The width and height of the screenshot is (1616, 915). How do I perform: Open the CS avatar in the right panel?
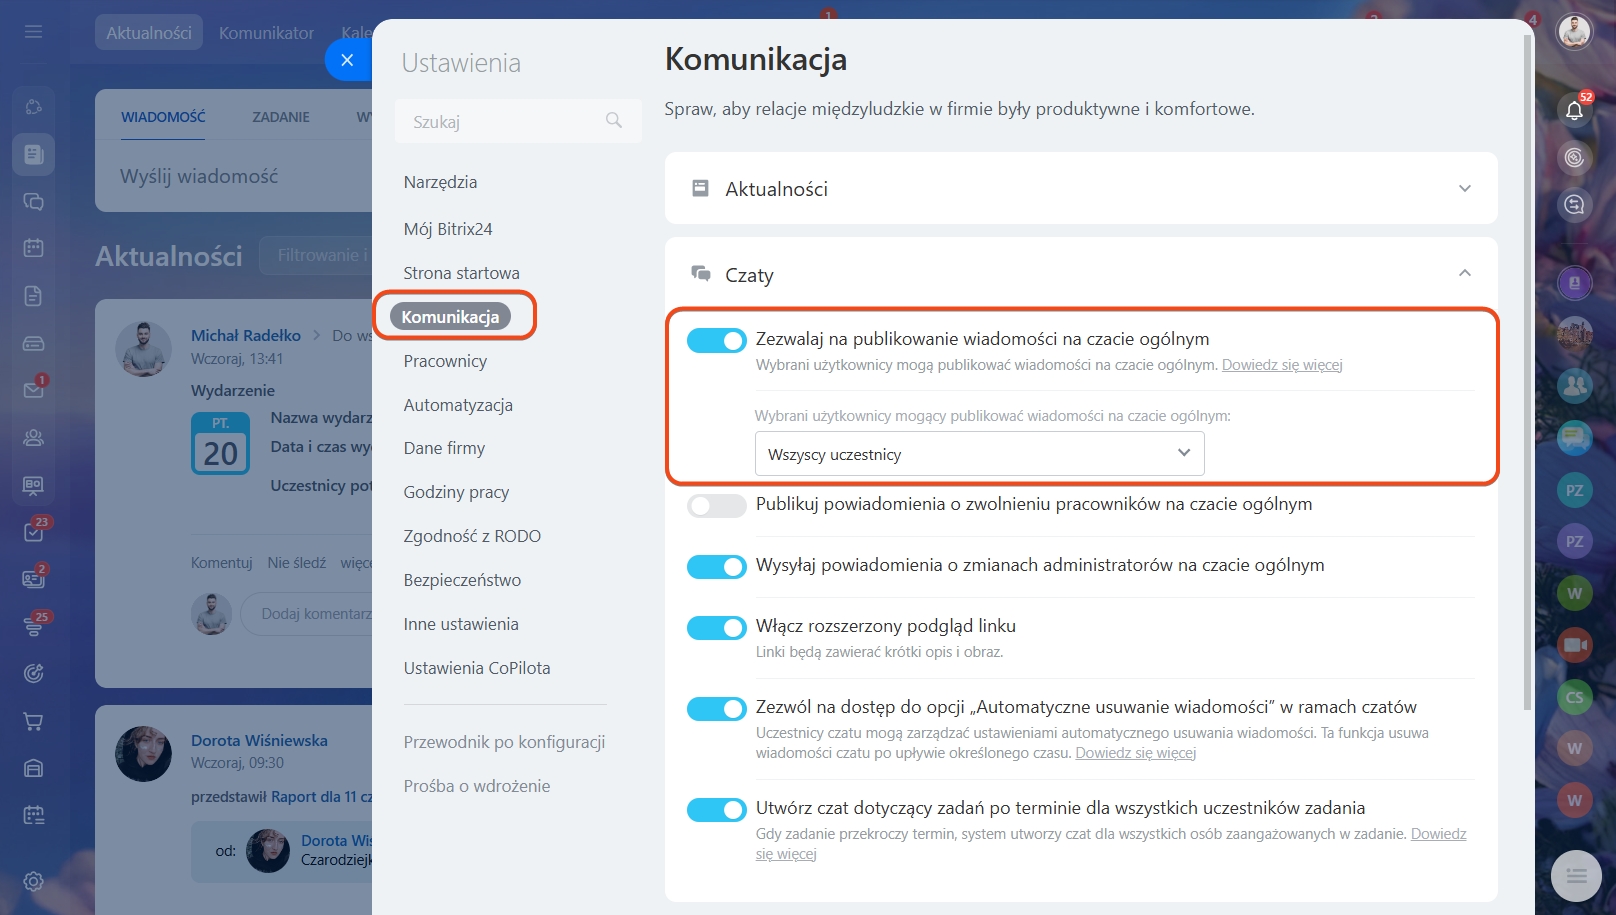[1575, 697]
